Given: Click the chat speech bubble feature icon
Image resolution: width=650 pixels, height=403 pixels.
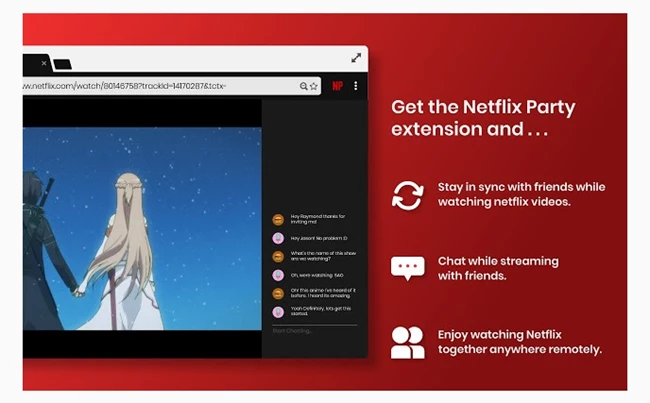Looking at the screenshot, I should pos(407,268).
